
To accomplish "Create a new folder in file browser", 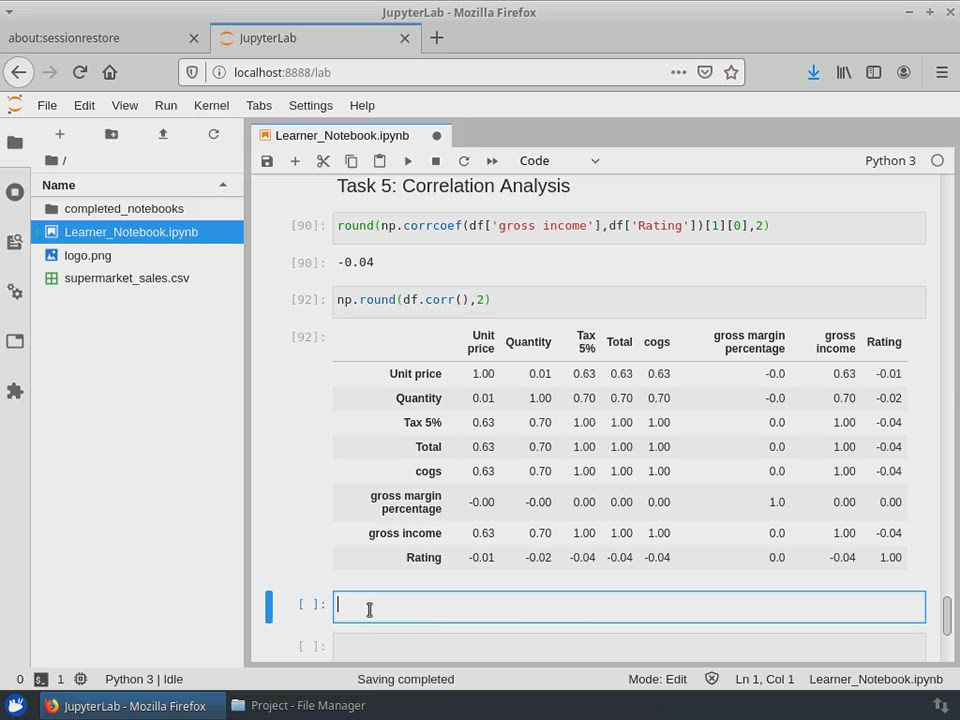I will pos(111,134).
